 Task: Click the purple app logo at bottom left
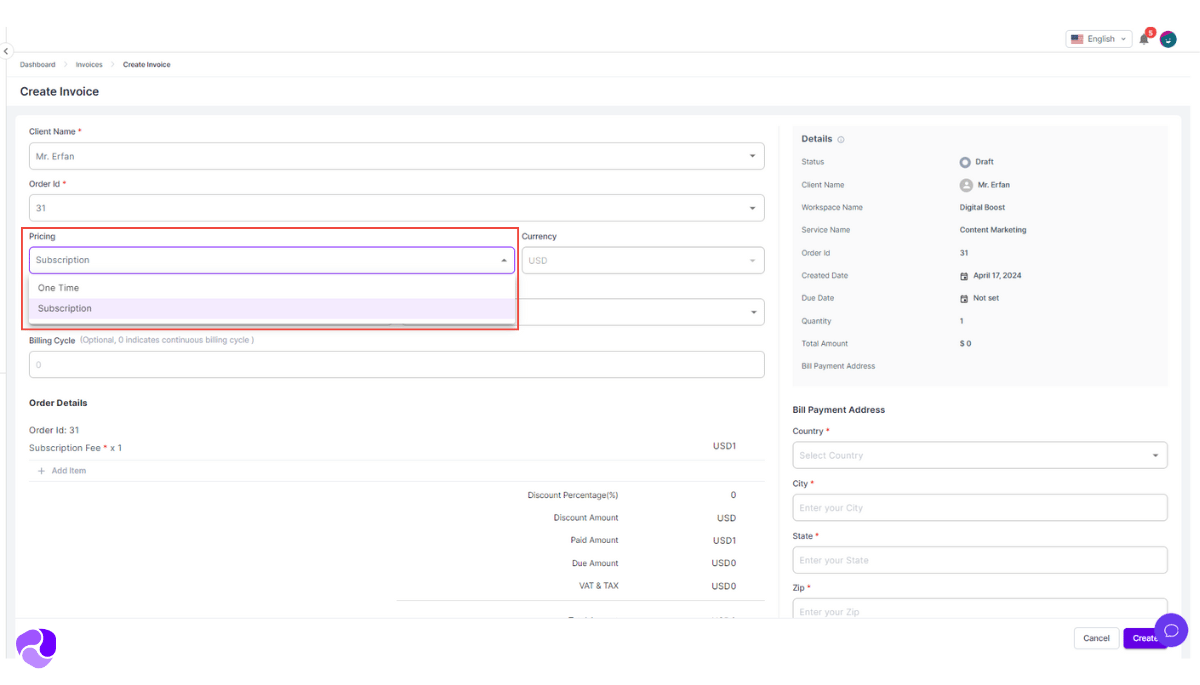(35, 648)
